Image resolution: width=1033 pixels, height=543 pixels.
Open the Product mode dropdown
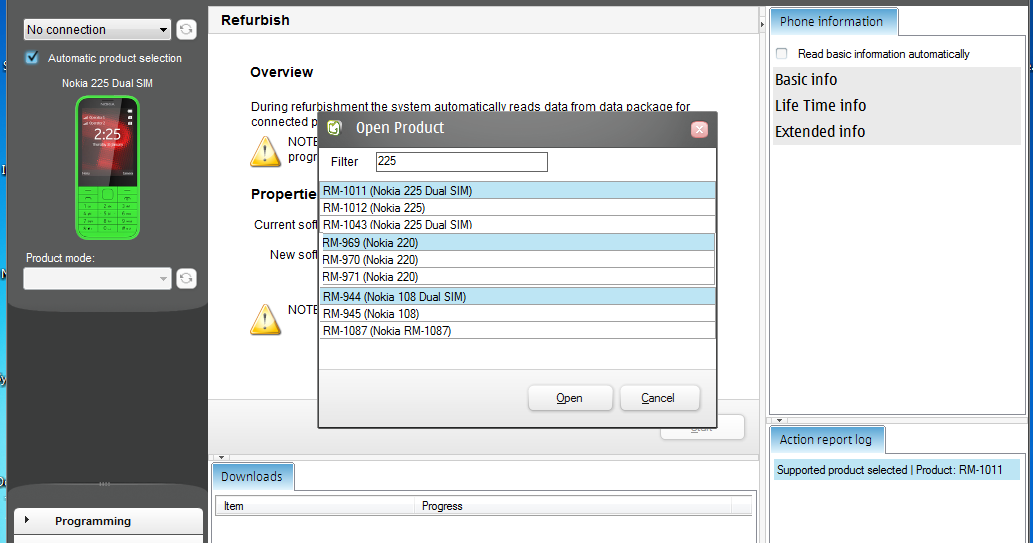point(98,279)
